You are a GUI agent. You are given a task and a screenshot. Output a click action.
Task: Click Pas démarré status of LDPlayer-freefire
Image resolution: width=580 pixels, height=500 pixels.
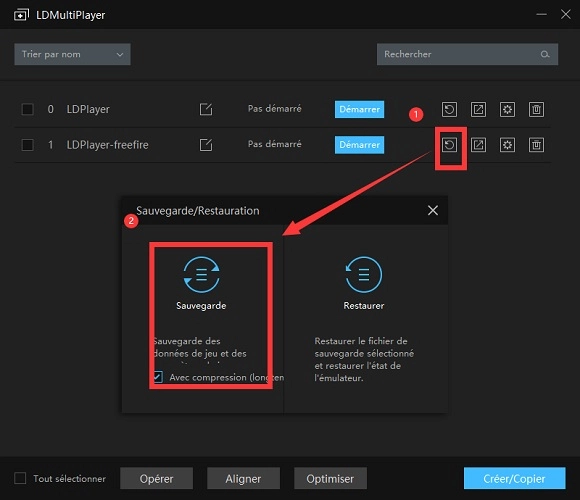275,144
